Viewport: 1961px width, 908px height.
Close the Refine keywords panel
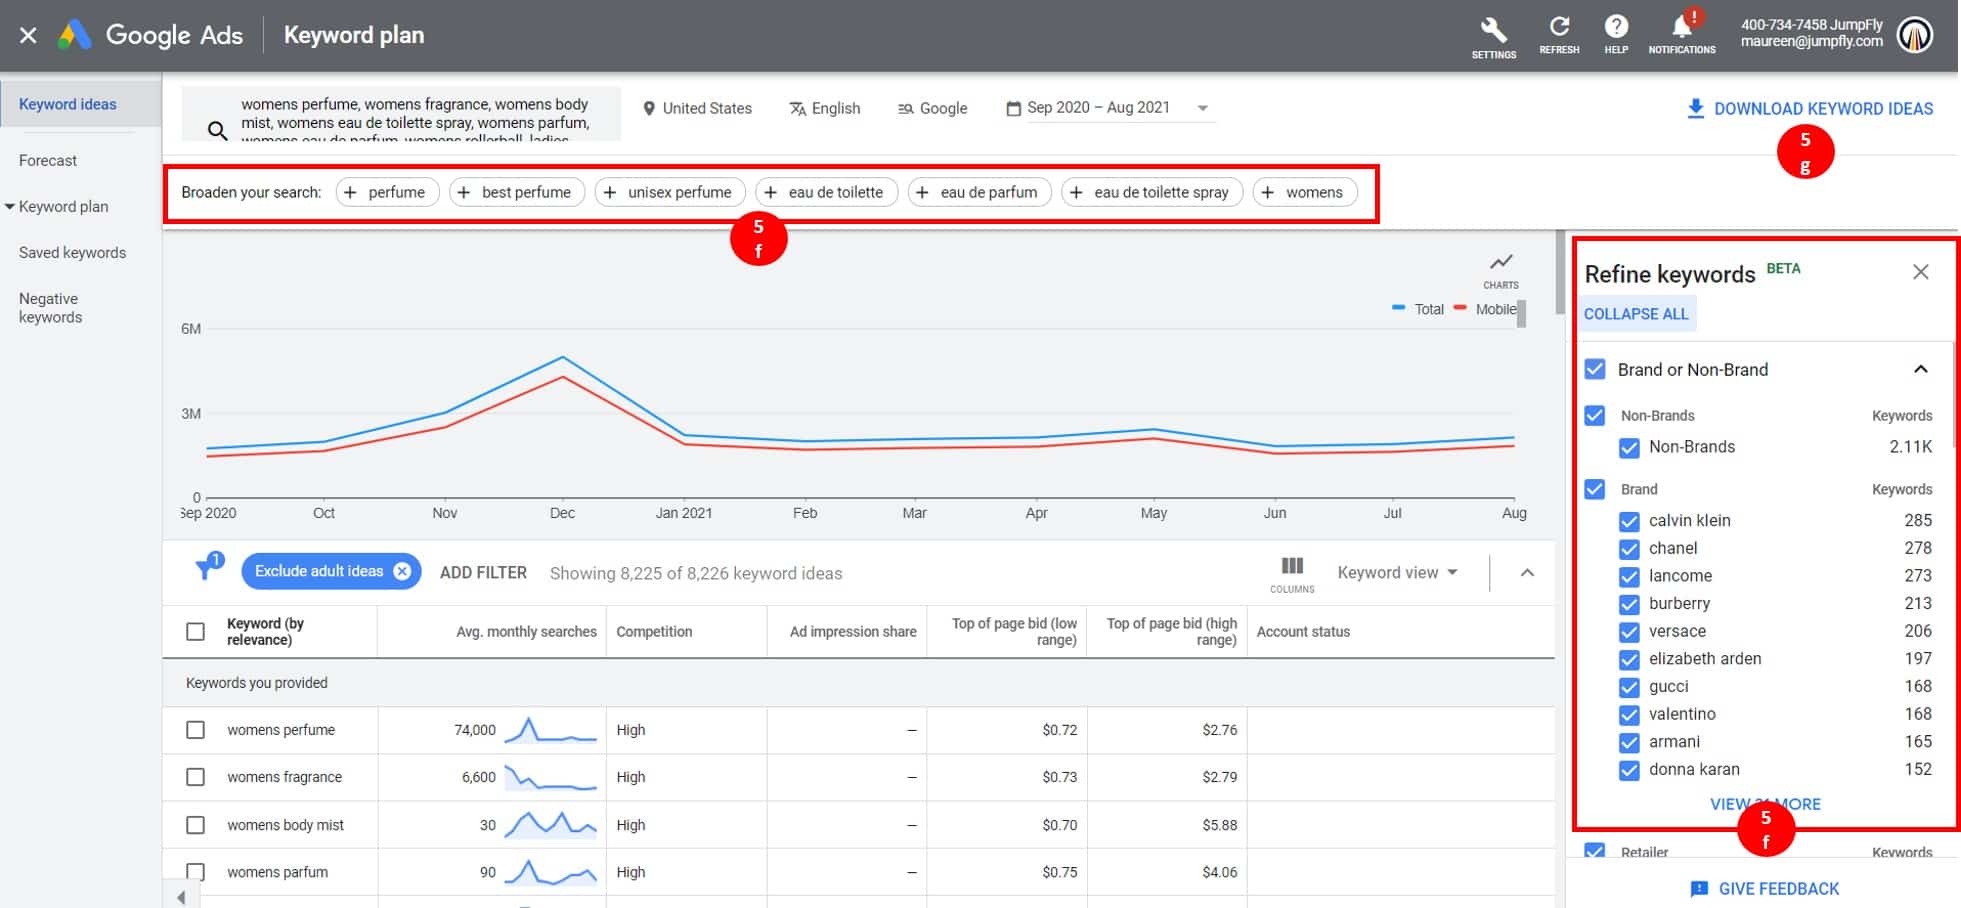click(x=1920, y=272)
